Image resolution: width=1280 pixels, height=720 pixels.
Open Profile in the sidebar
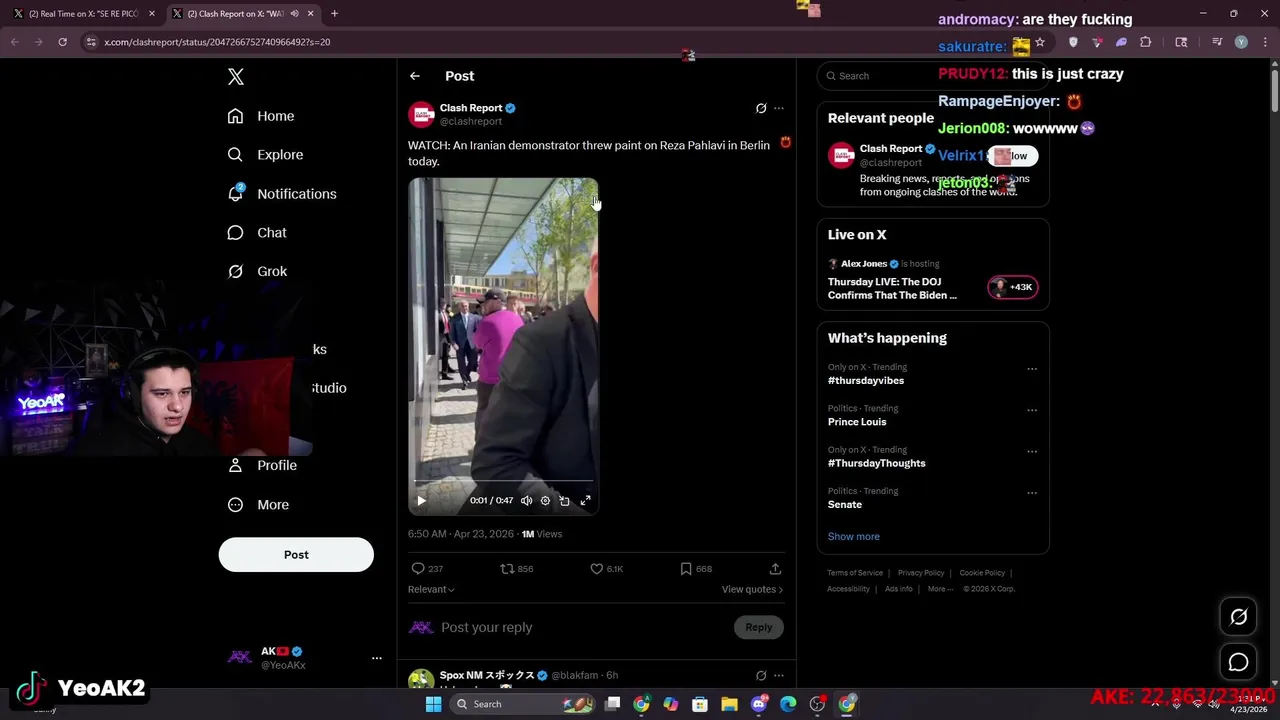pyautogui.click(x=262, y=466)
